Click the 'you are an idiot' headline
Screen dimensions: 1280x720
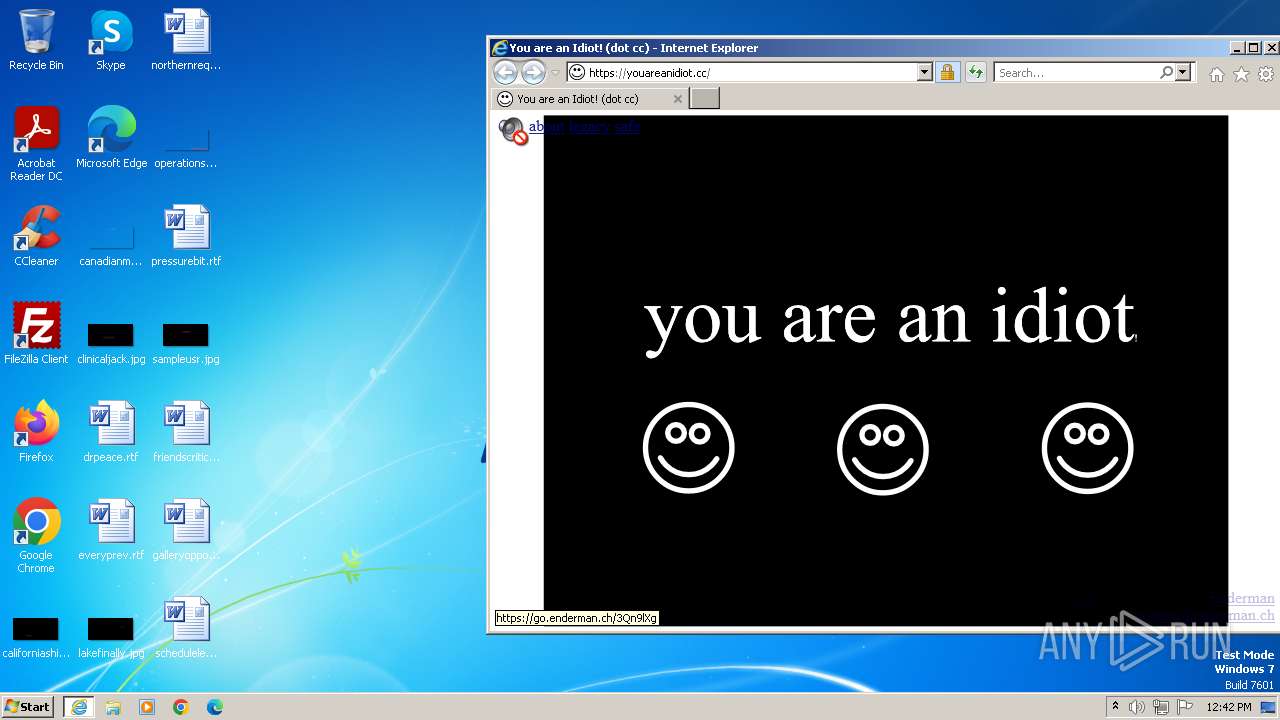point(889,319)
